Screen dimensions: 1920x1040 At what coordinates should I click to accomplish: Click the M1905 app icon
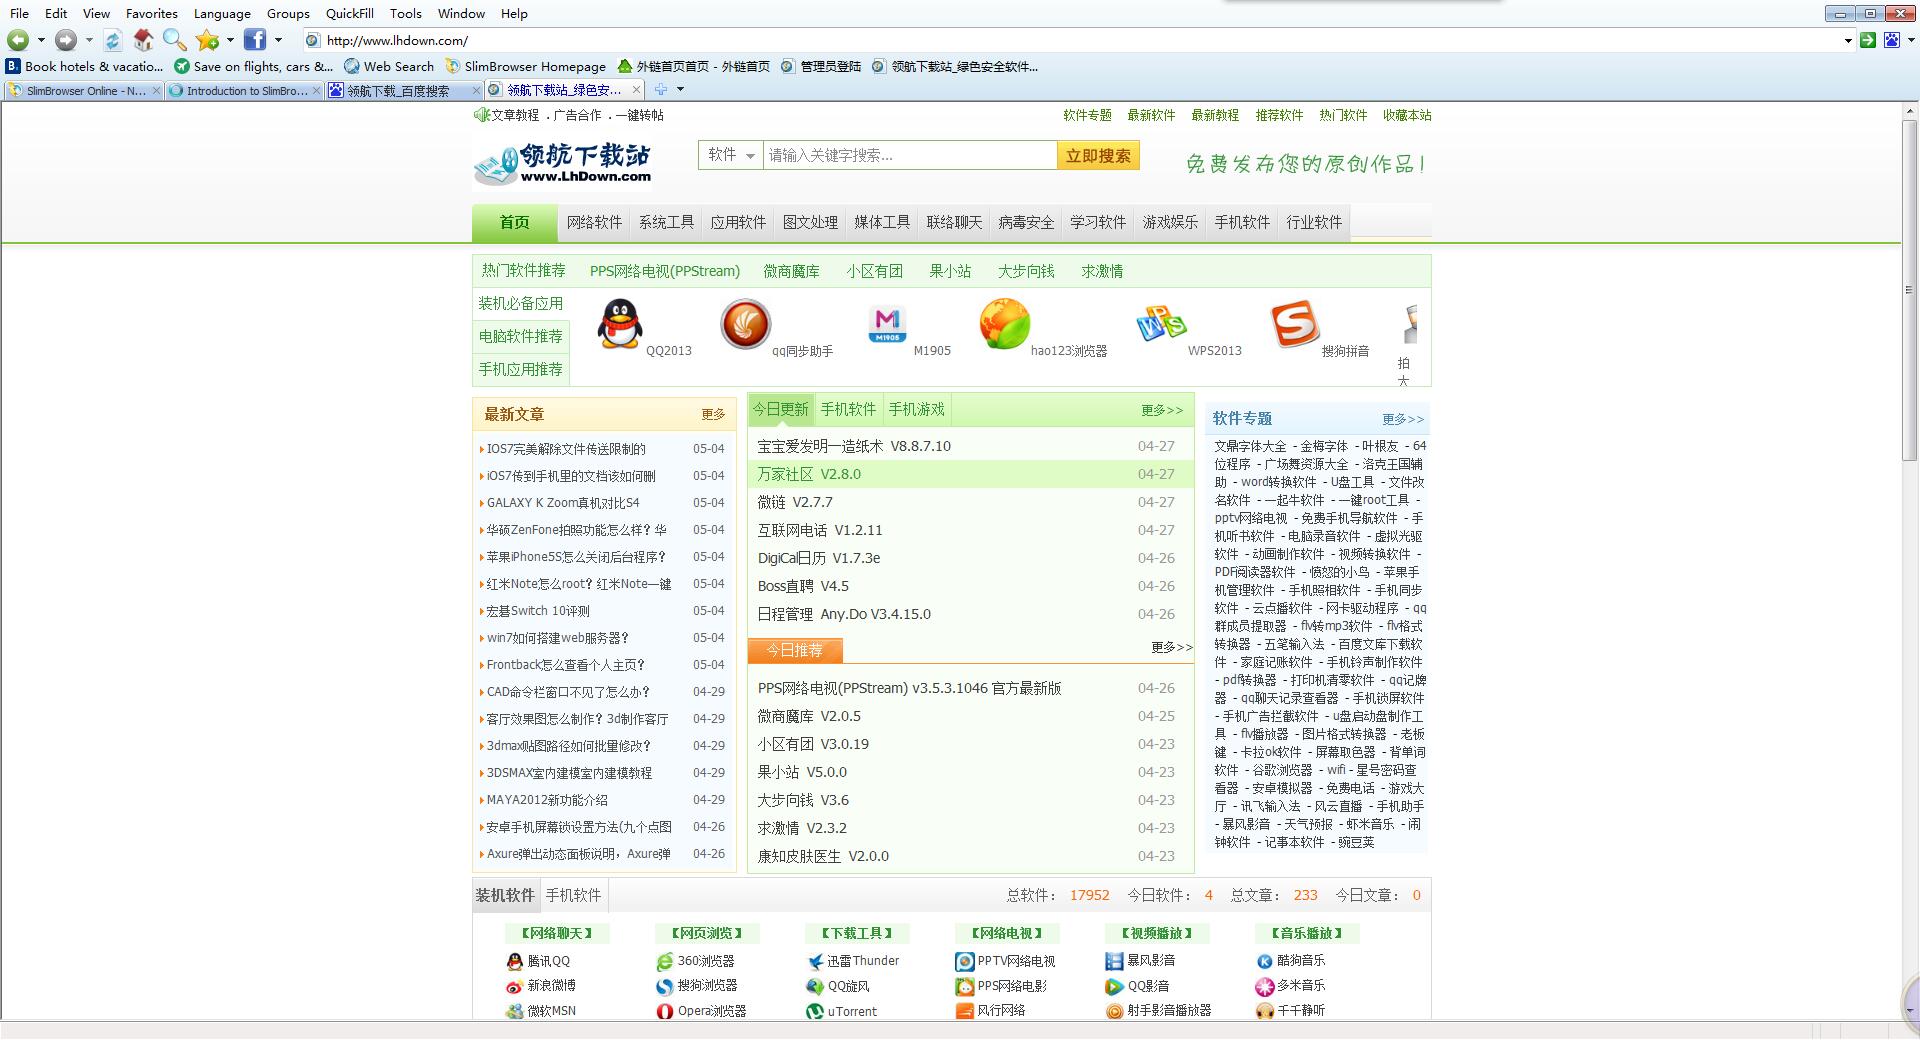click(x=887, y=325)
